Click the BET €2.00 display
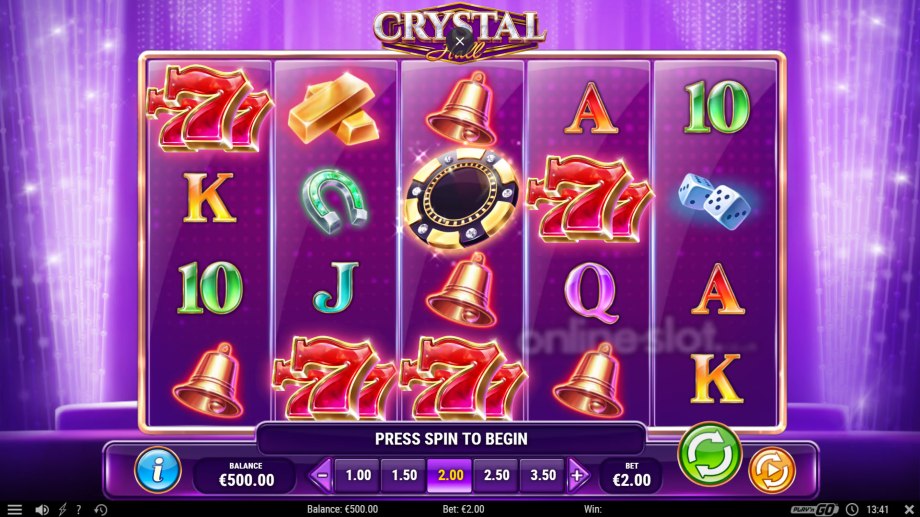This screenshot has width=920, height=517. [x=631, y=475]
